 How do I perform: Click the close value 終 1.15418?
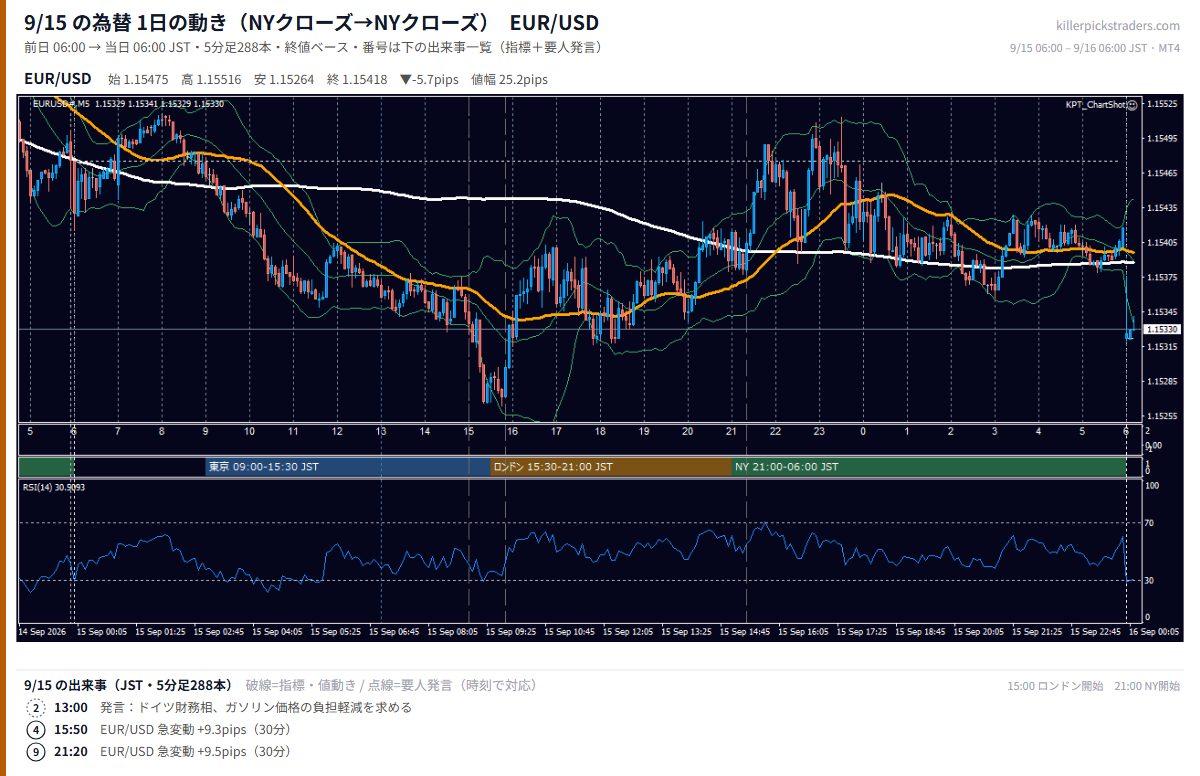coord(357,79)
